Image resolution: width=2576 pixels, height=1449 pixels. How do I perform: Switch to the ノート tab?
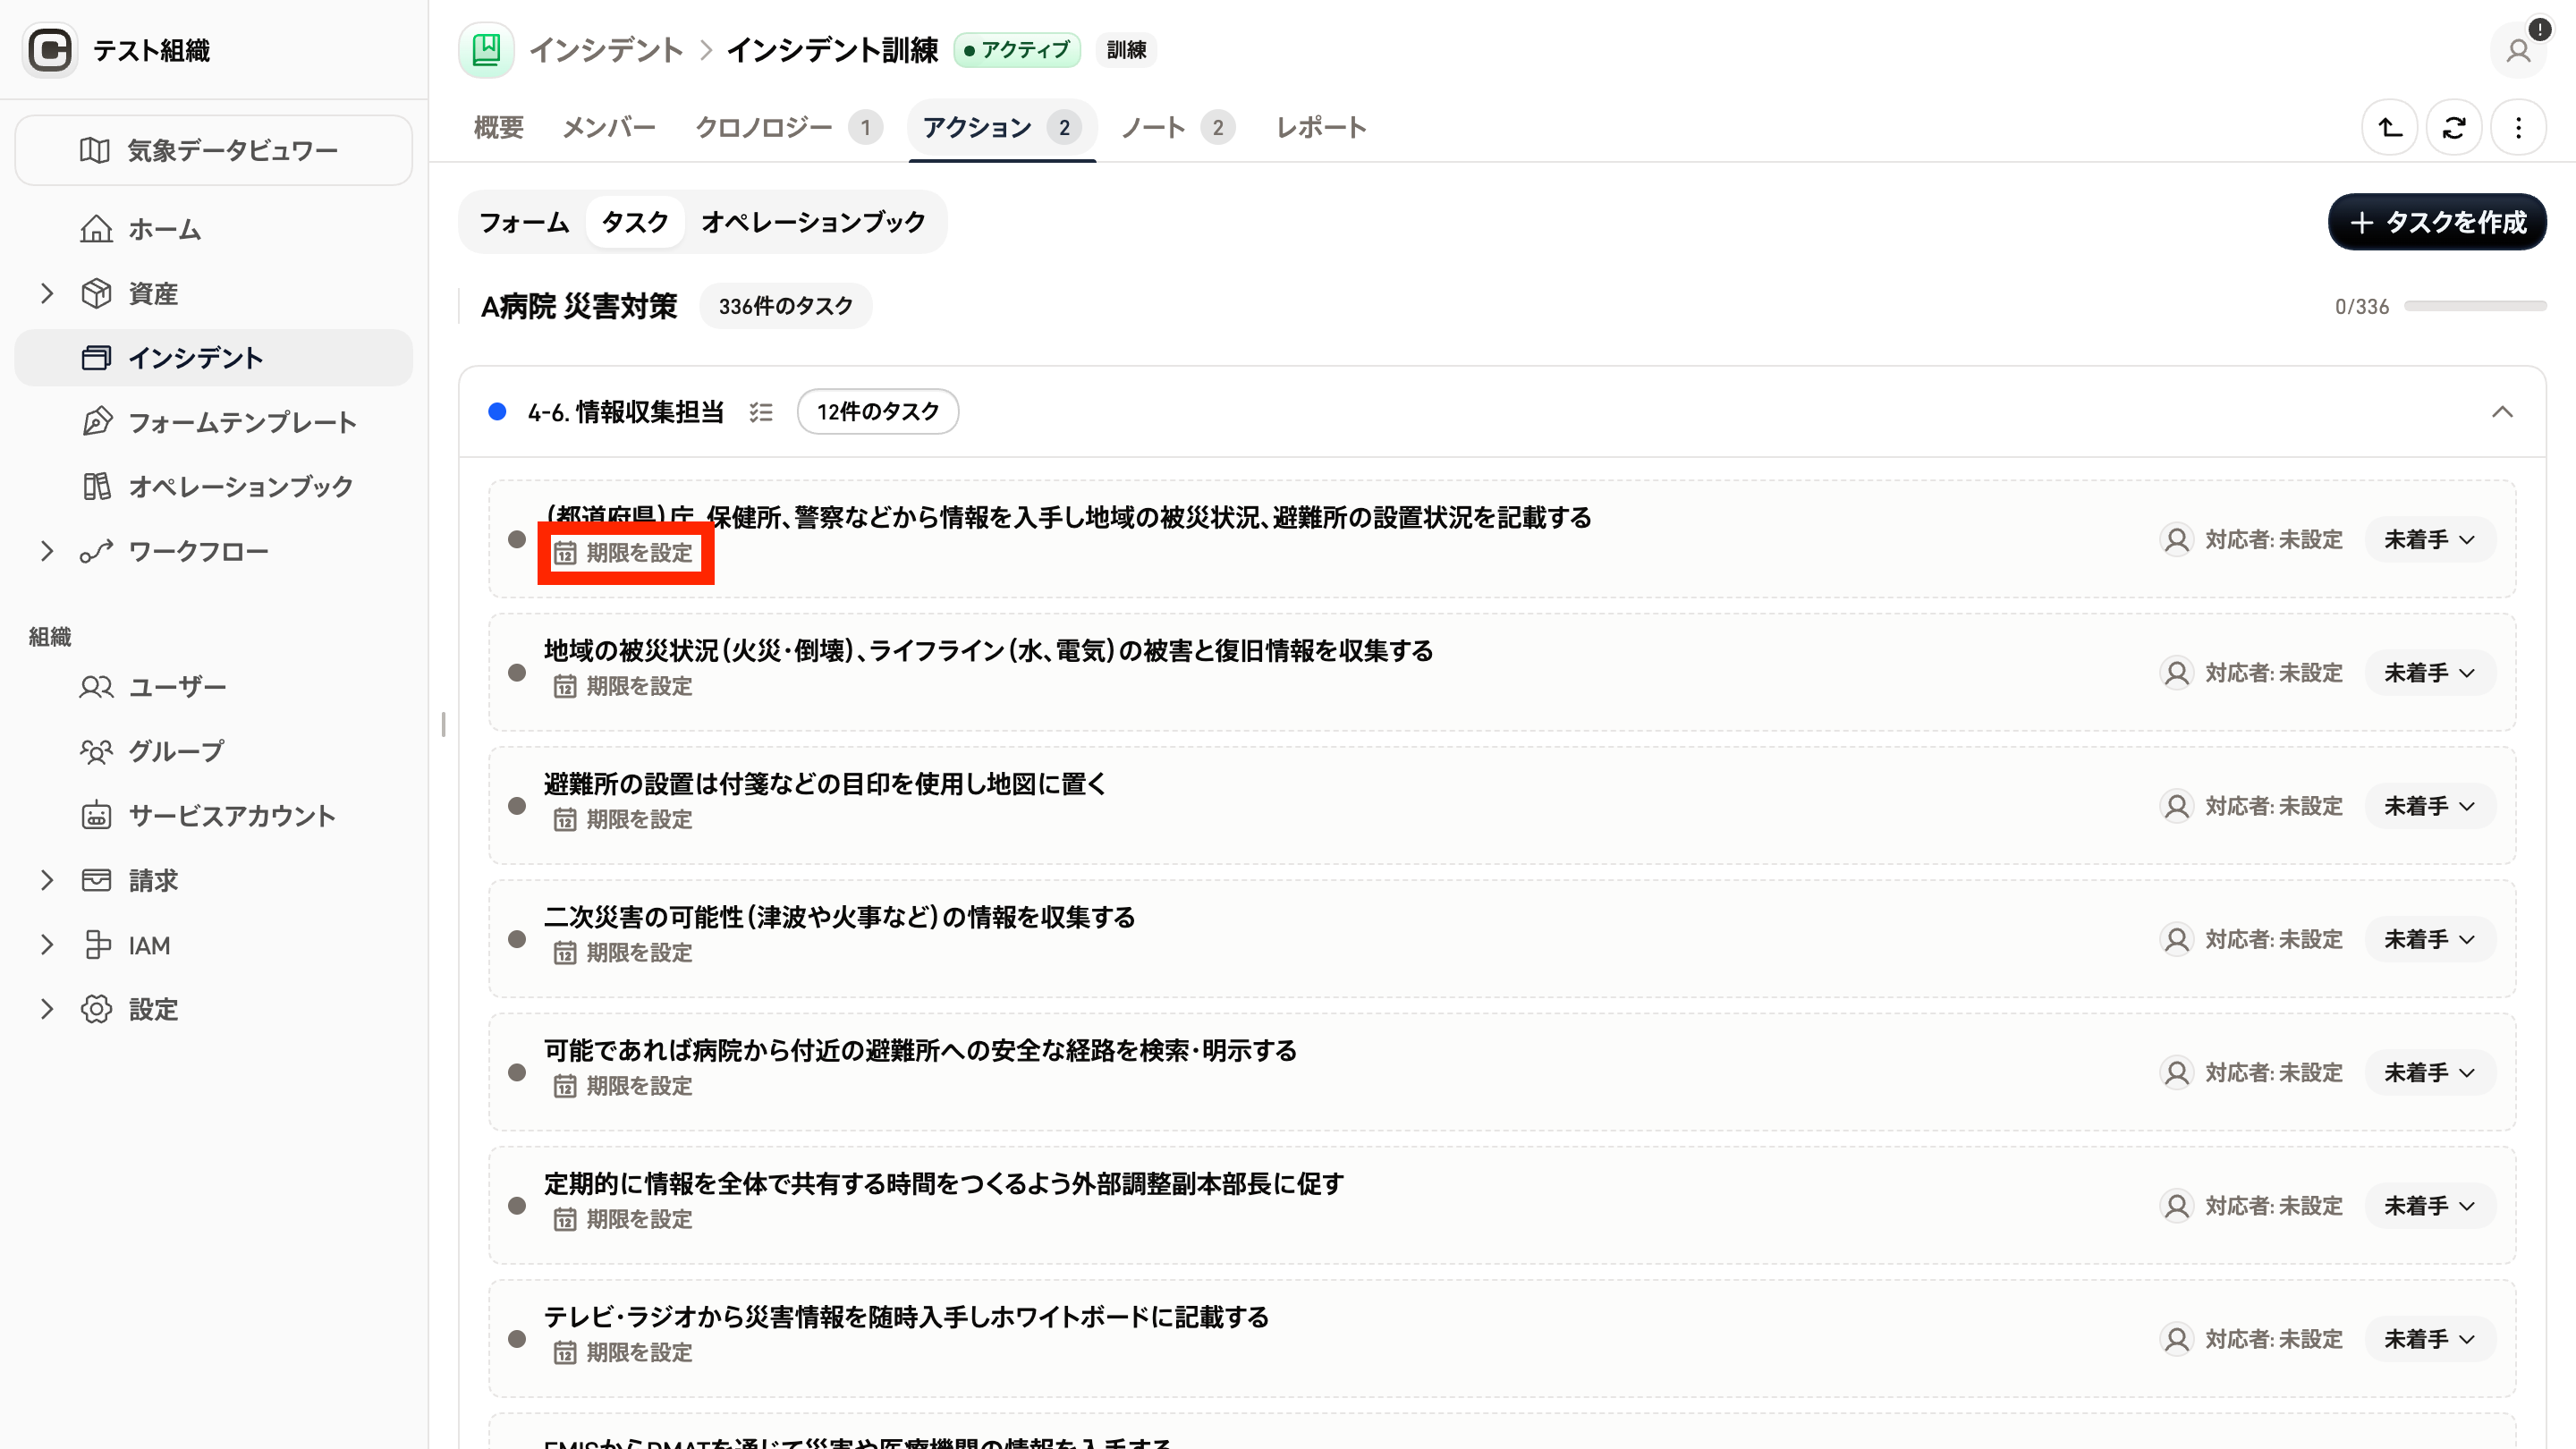tap(1178, 127)
